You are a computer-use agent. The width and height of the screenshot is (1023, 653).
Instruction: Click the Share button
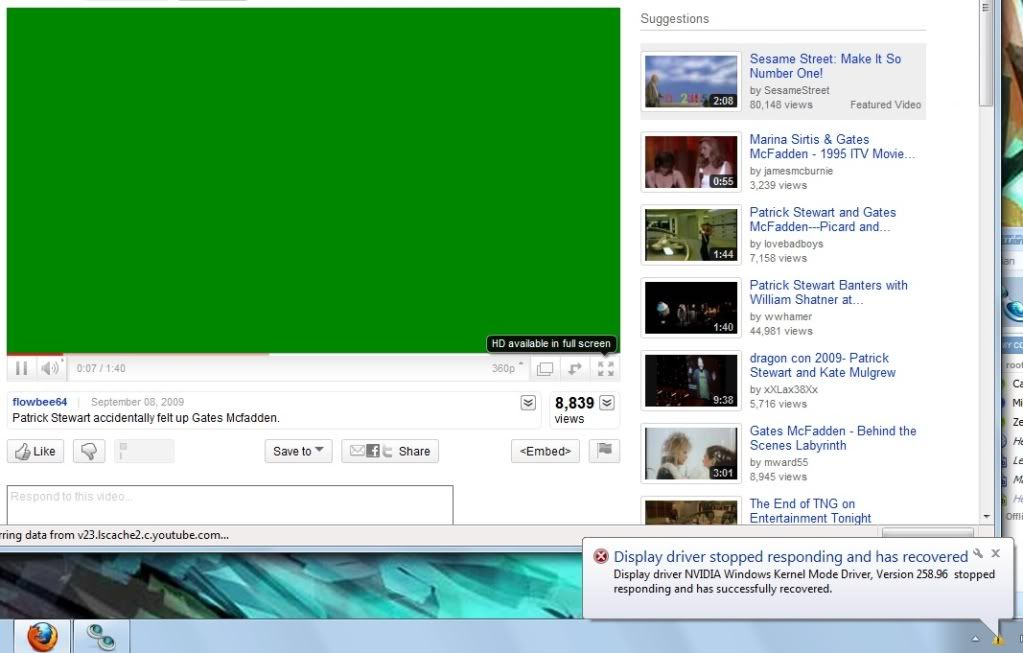(390, 451)
